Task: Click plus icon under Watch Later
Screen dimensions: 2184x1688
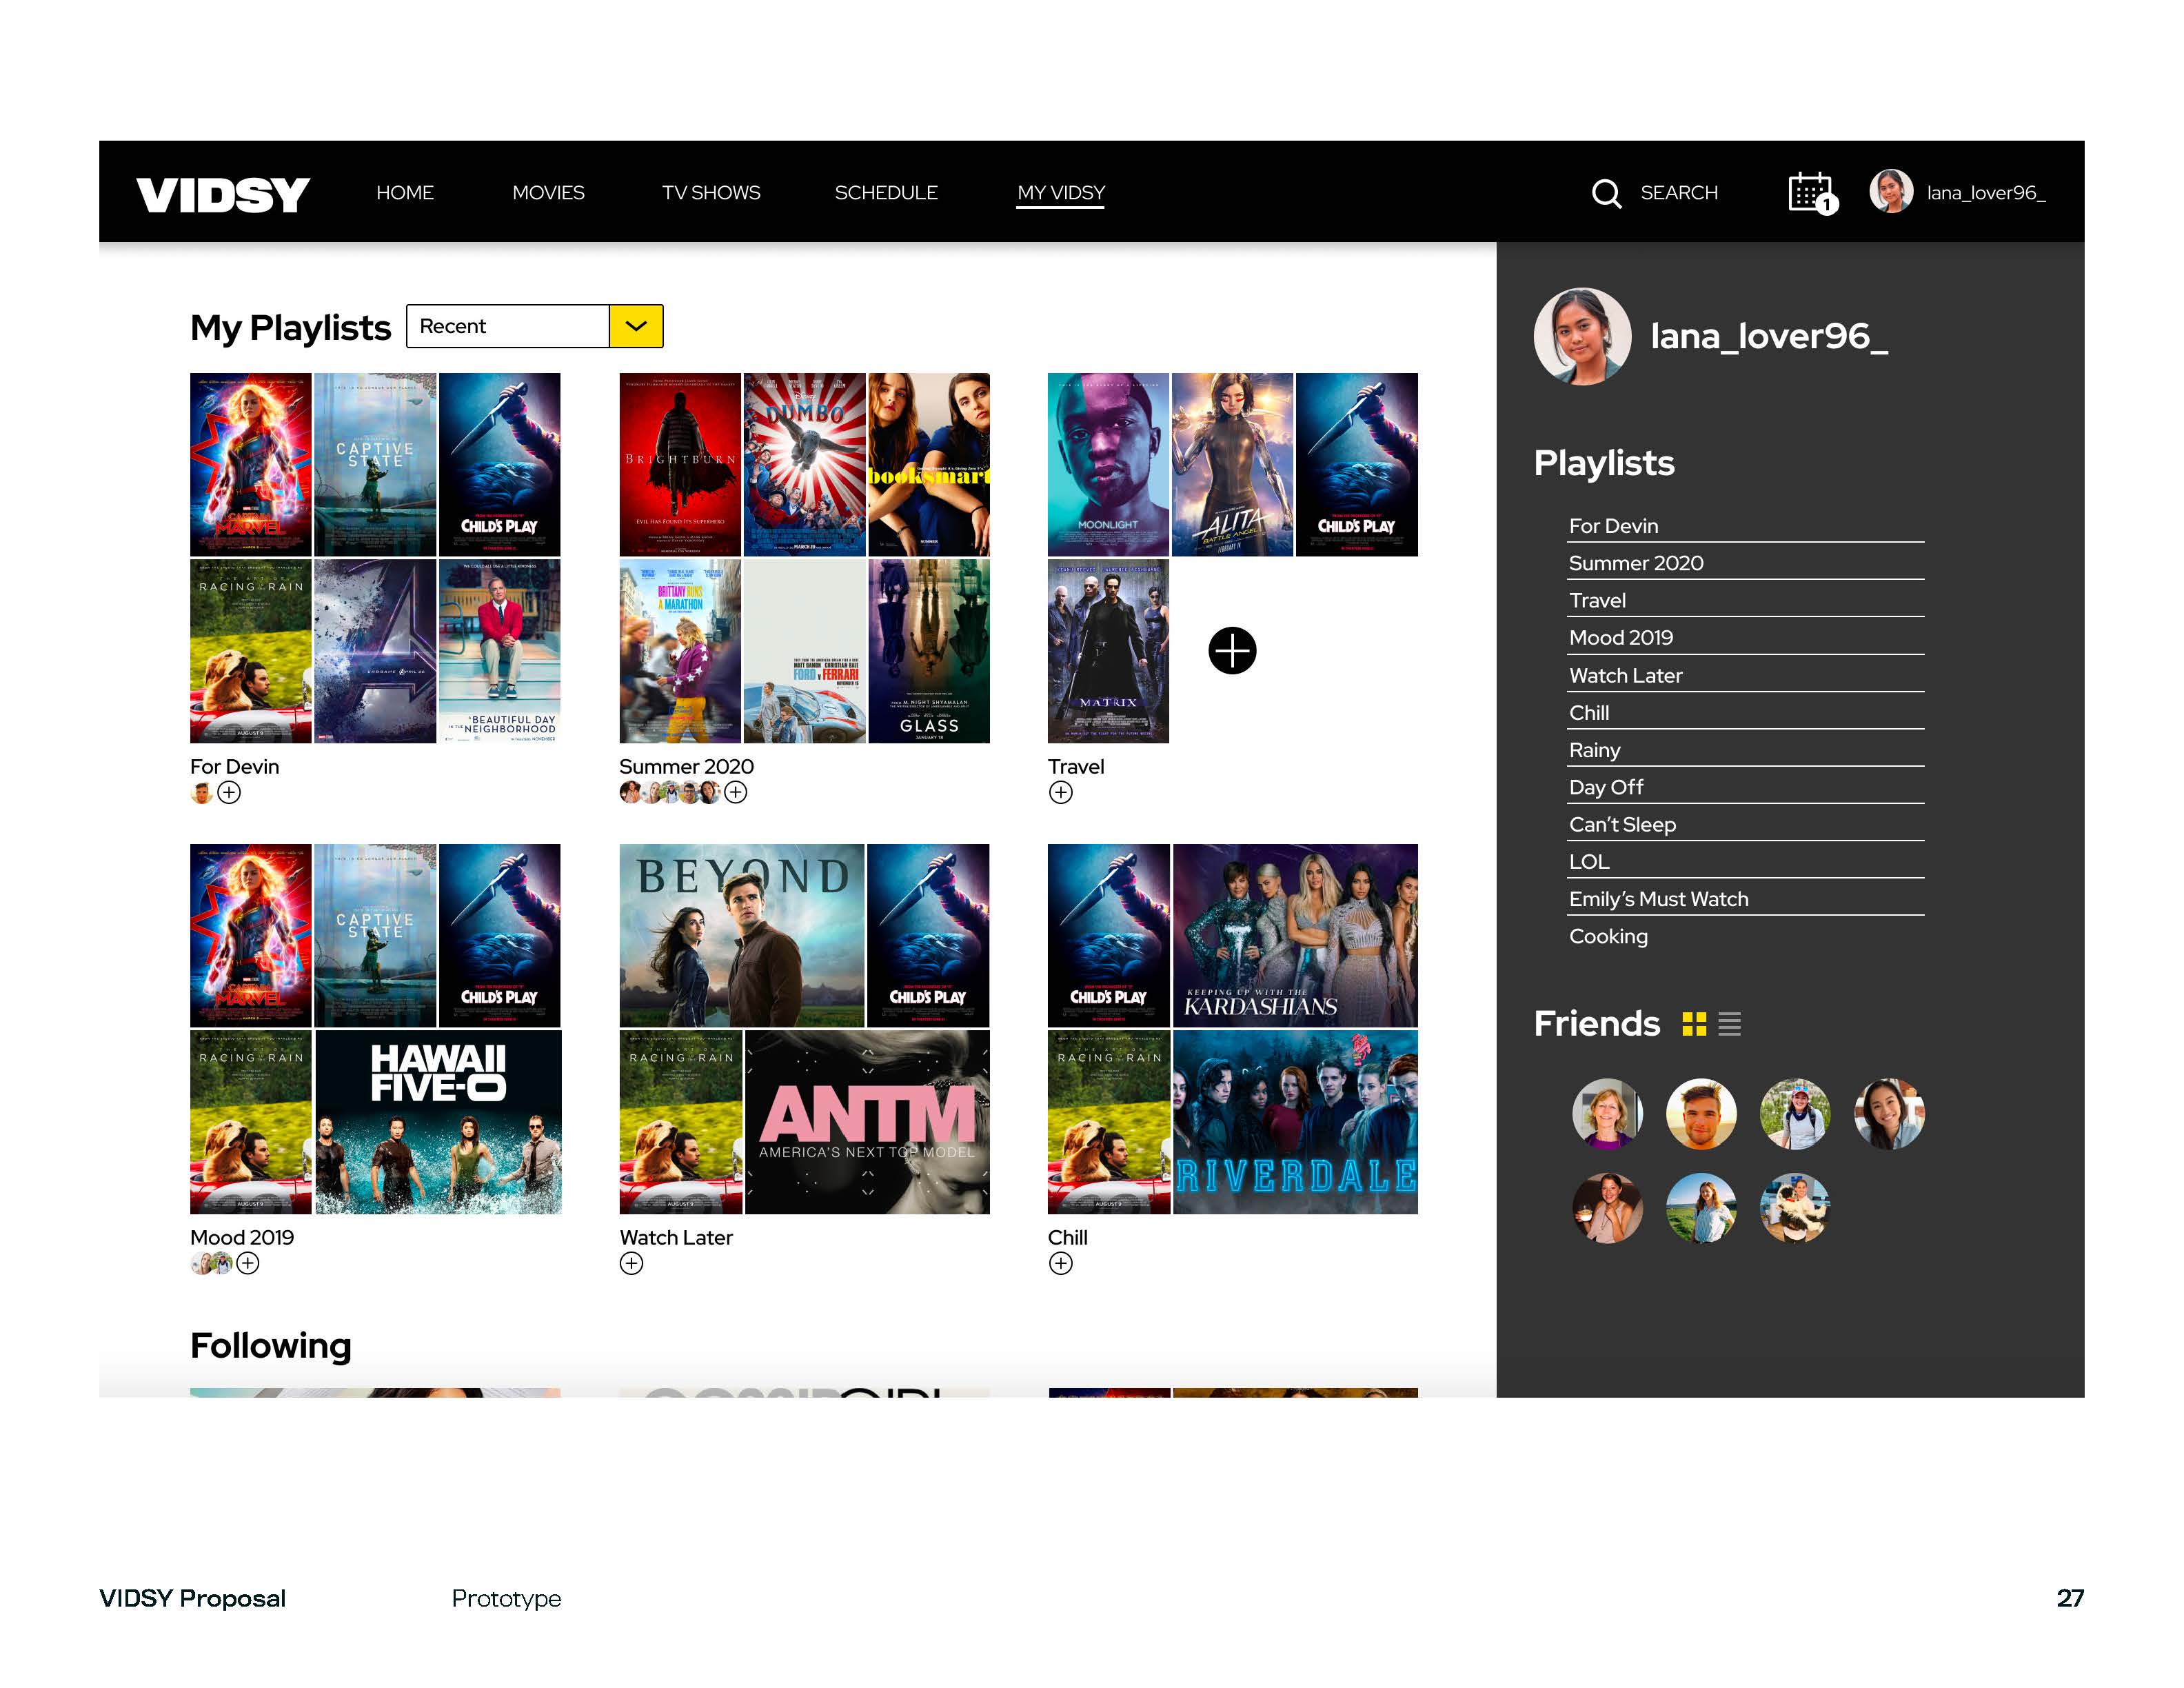Action: [632, 1263]
